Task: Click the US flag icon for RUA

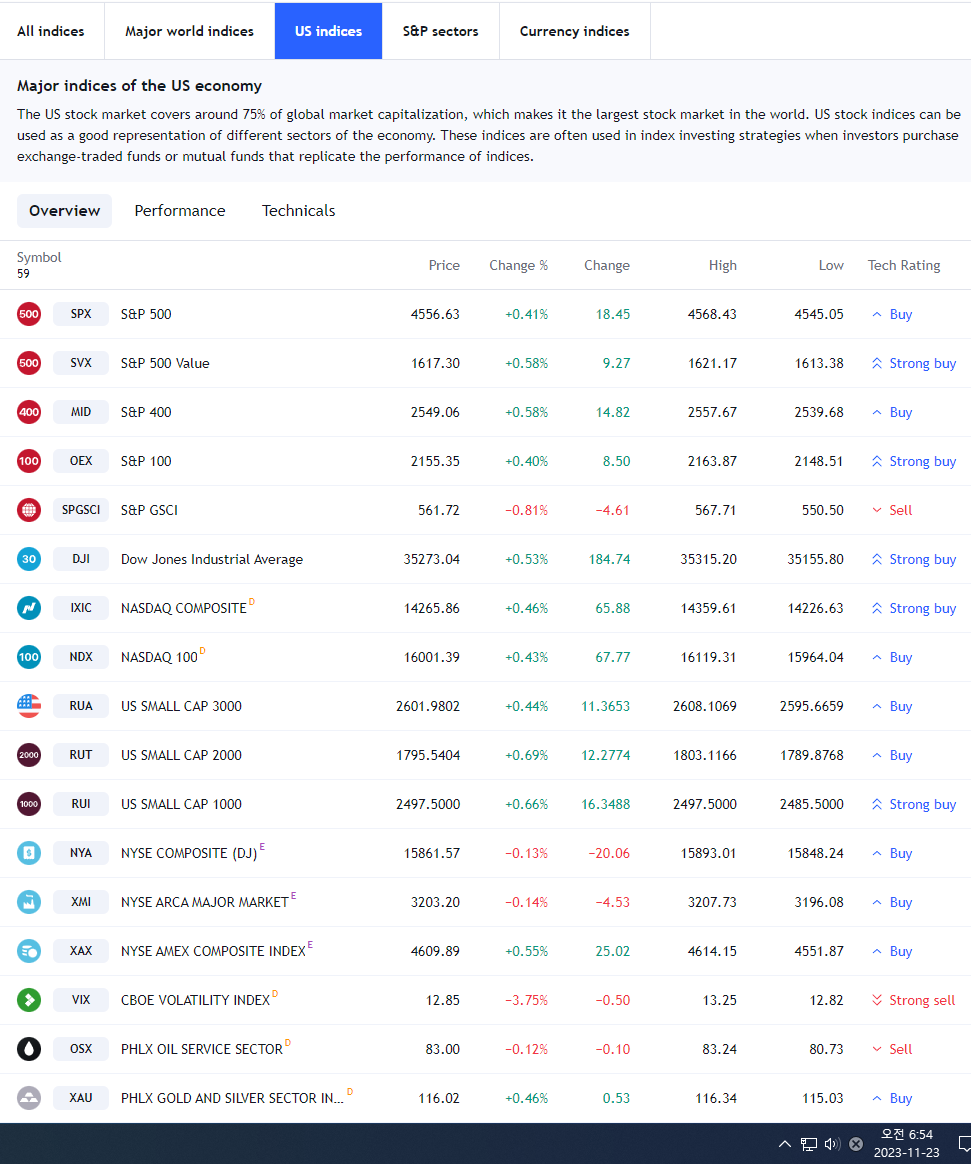Action: coord(29,706)
